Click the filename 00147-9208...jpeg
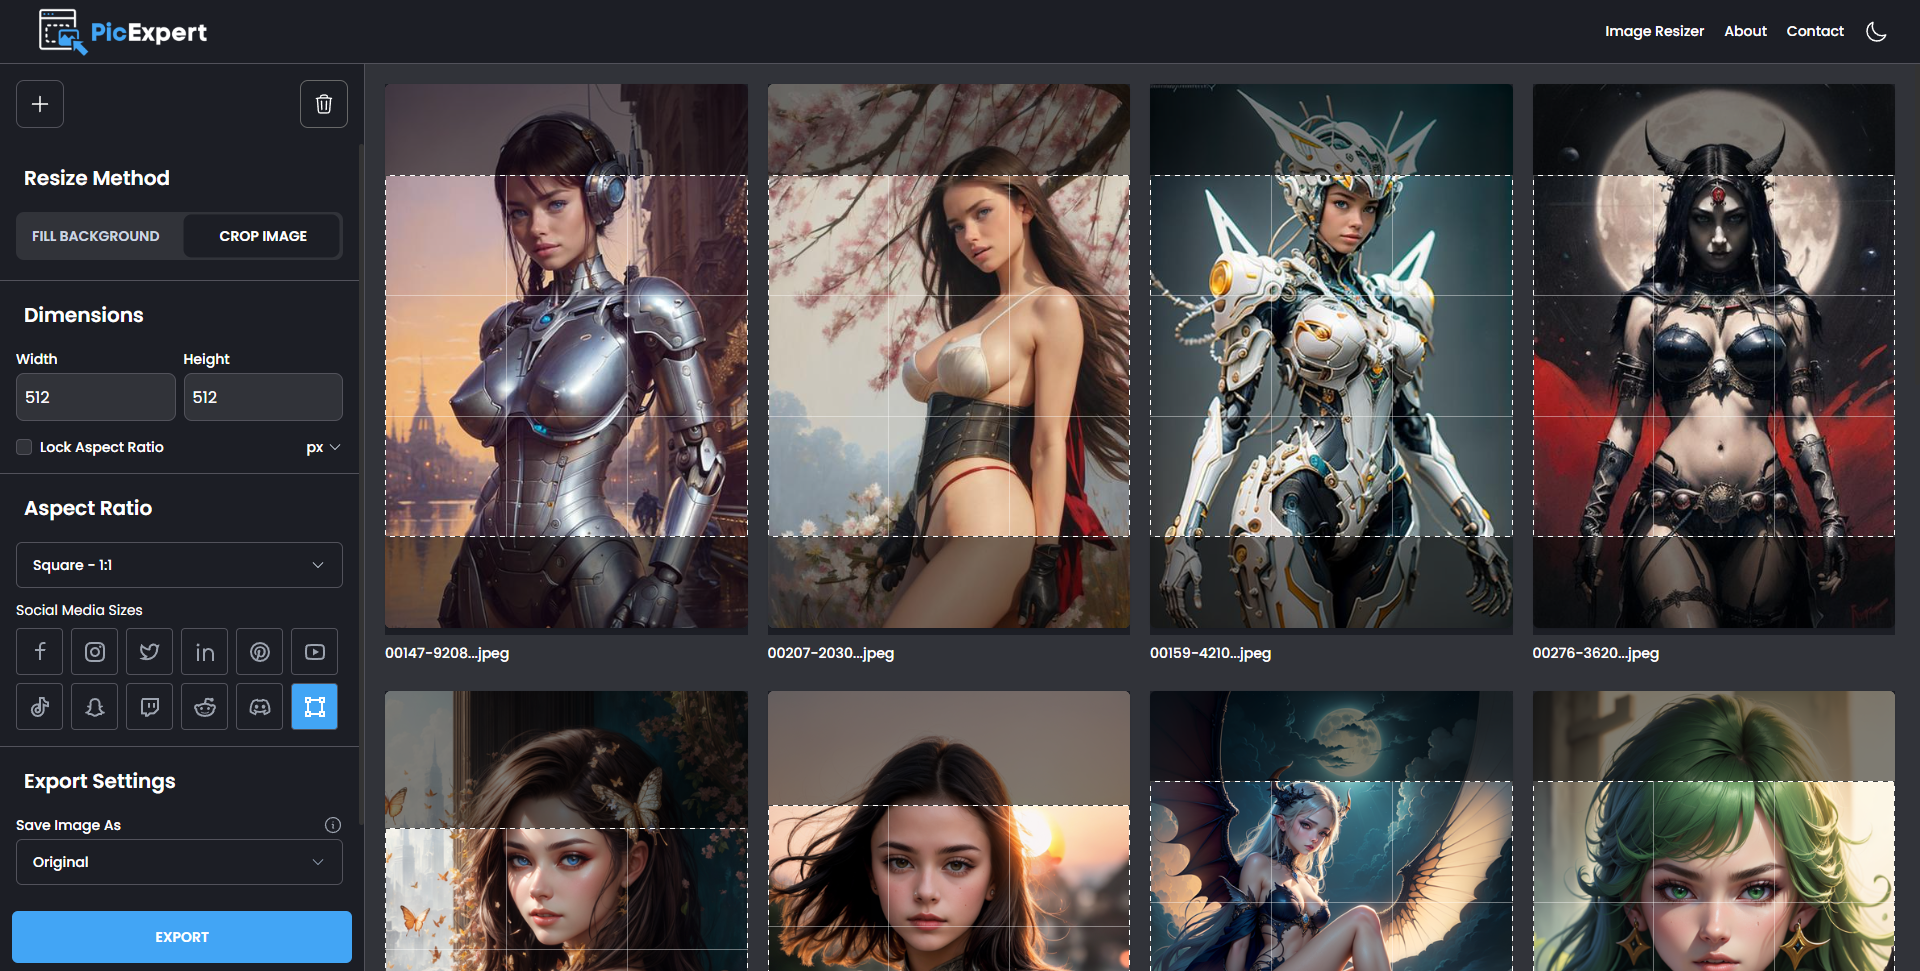This screenshot has height=971, width=1920. tap(447, 653)
